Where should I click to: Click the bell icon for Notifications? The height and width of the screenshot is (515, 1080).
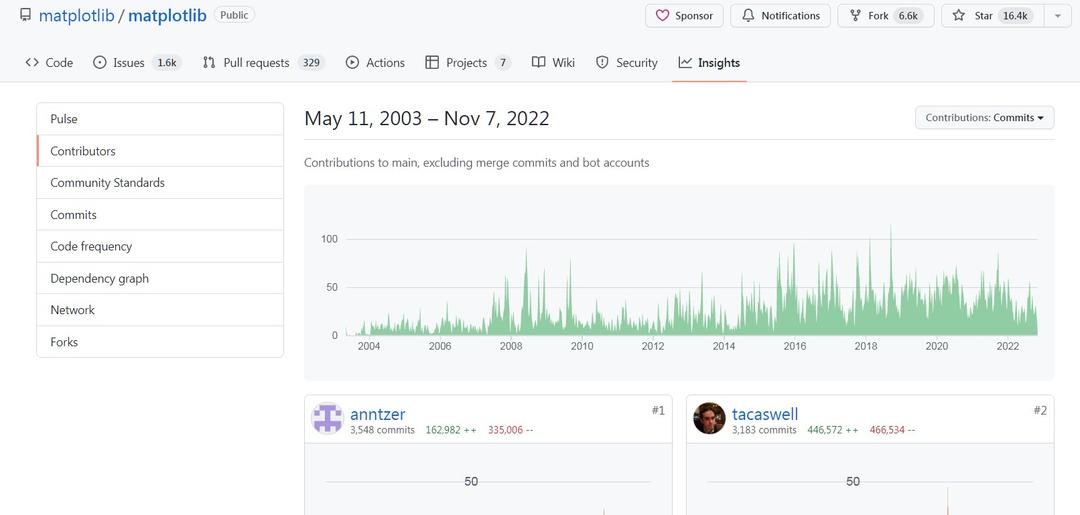point(748,15)
